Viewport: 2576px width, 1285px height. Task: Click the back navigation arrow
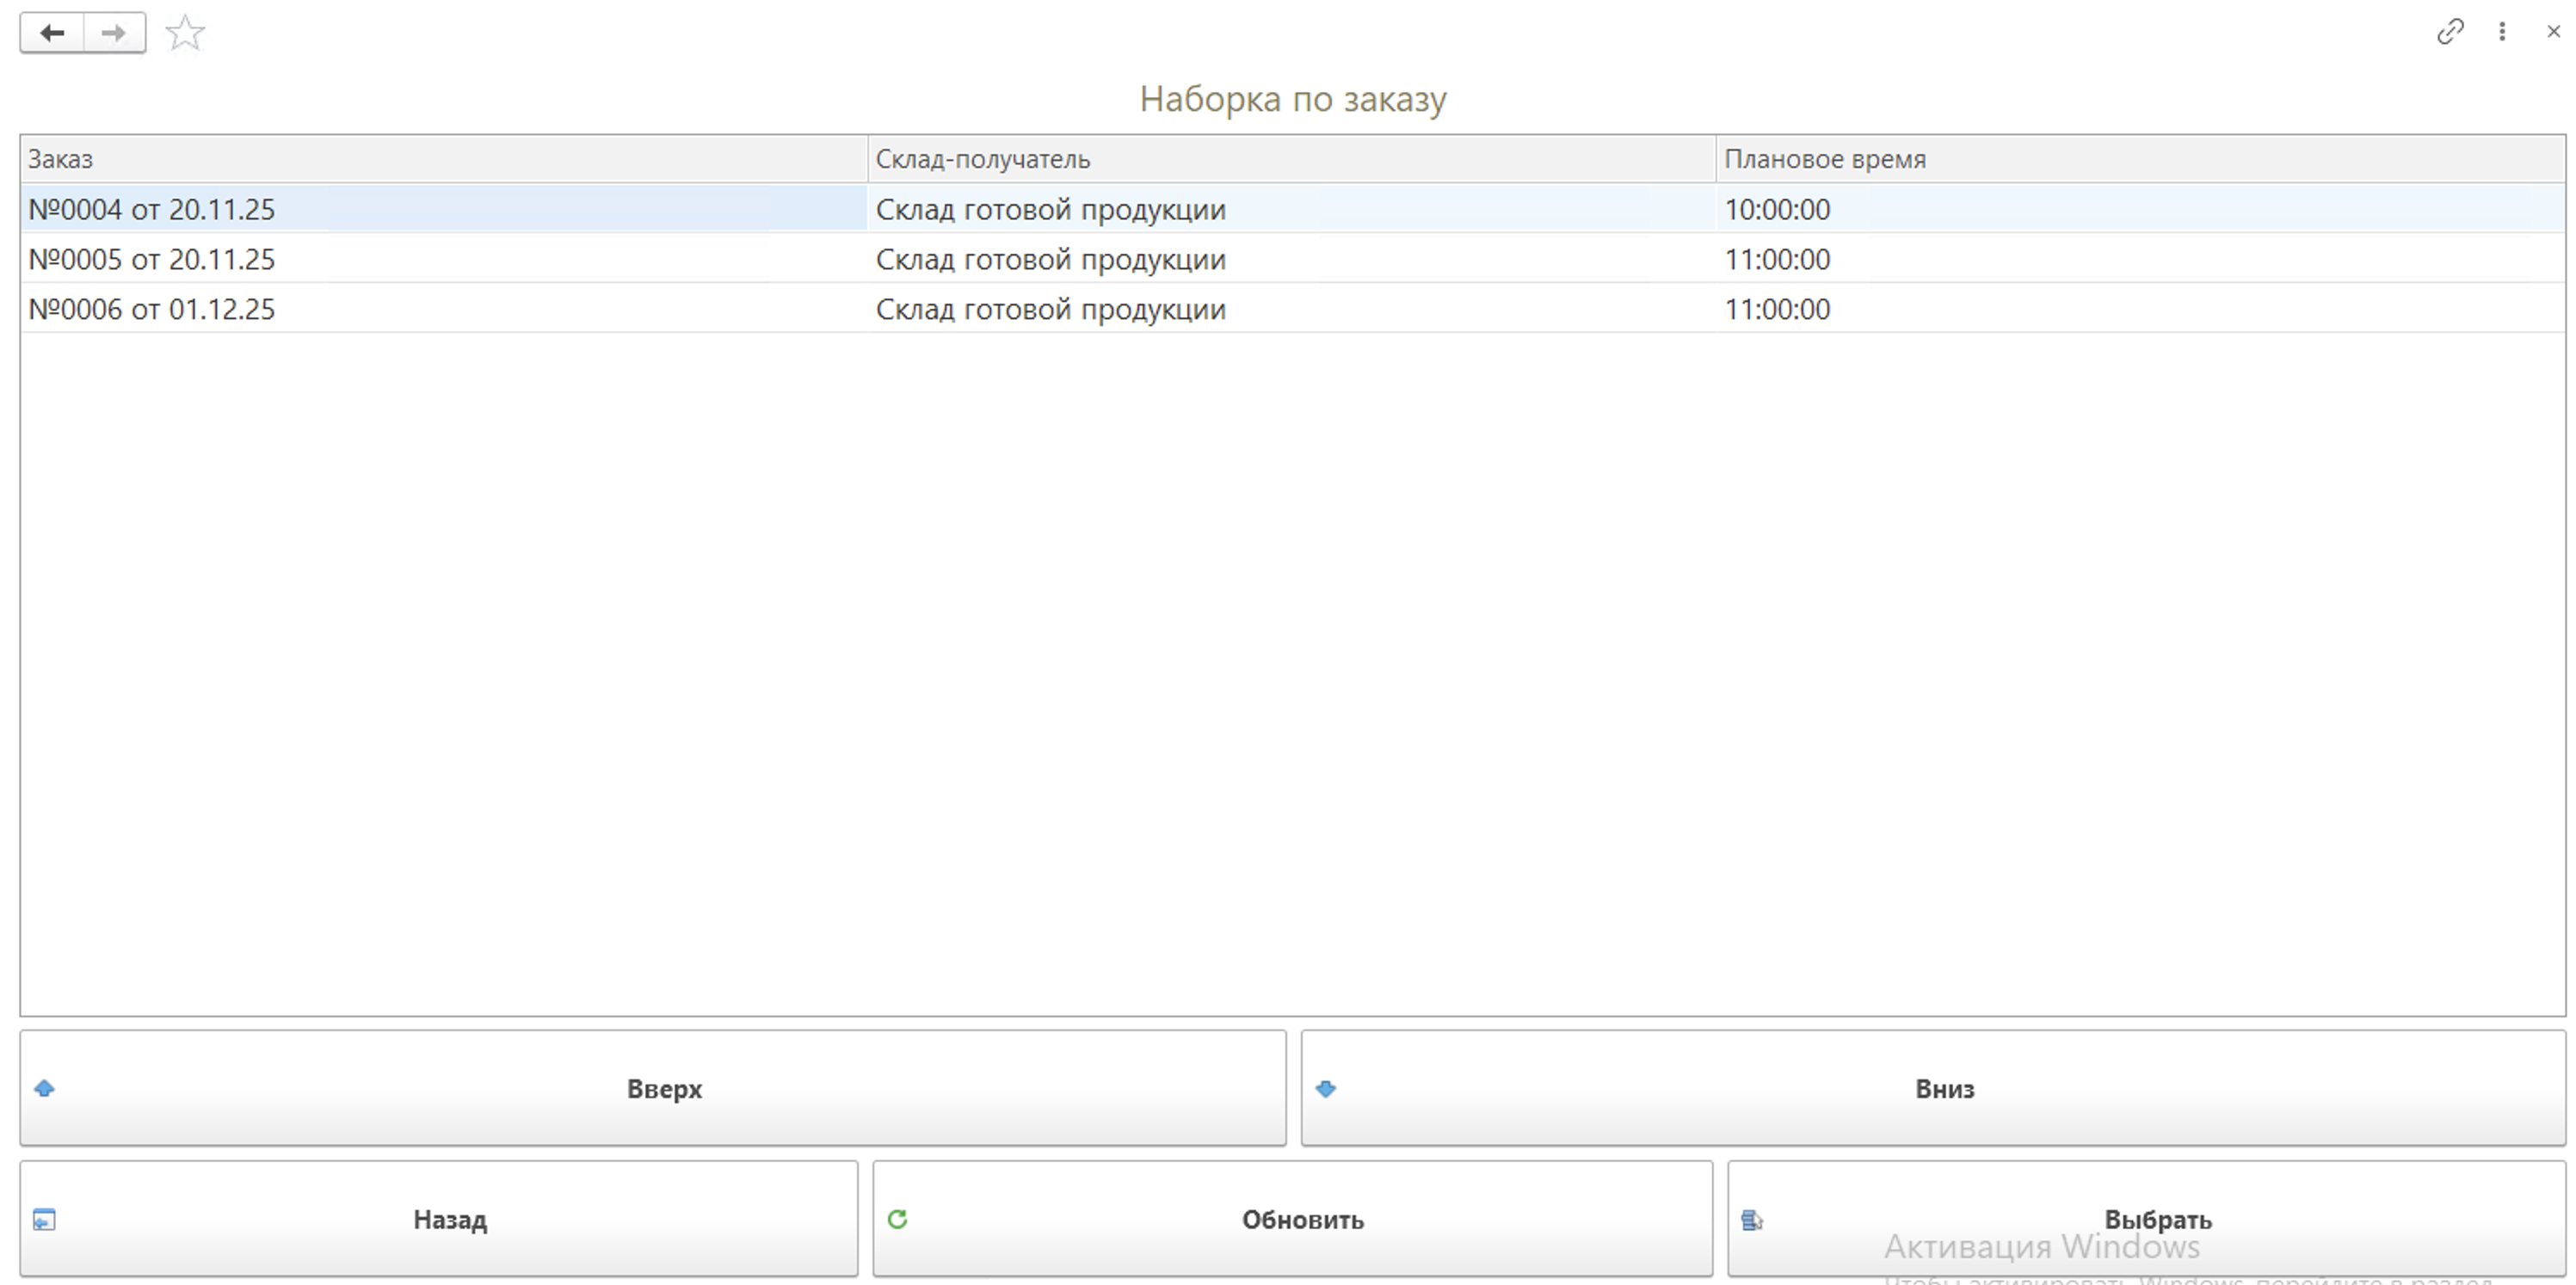pyautogui.click(x=52, y=33)
